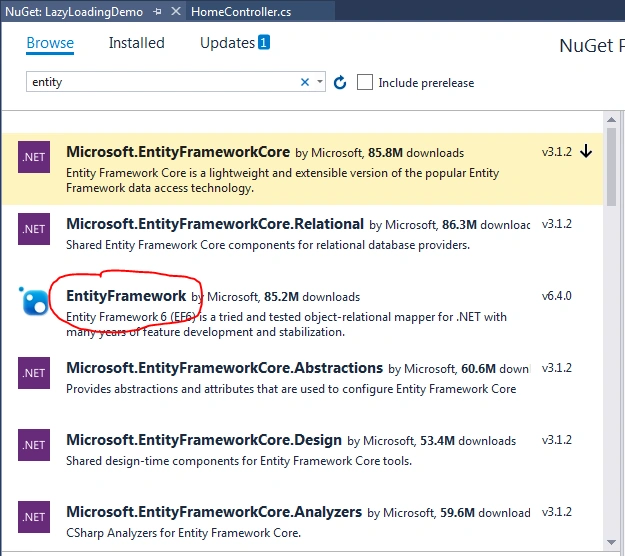Screen dimensions: 625x556
Task: Click the EntityFrameworkCore.Analyzers .NET icon
Action: [34, 517]
